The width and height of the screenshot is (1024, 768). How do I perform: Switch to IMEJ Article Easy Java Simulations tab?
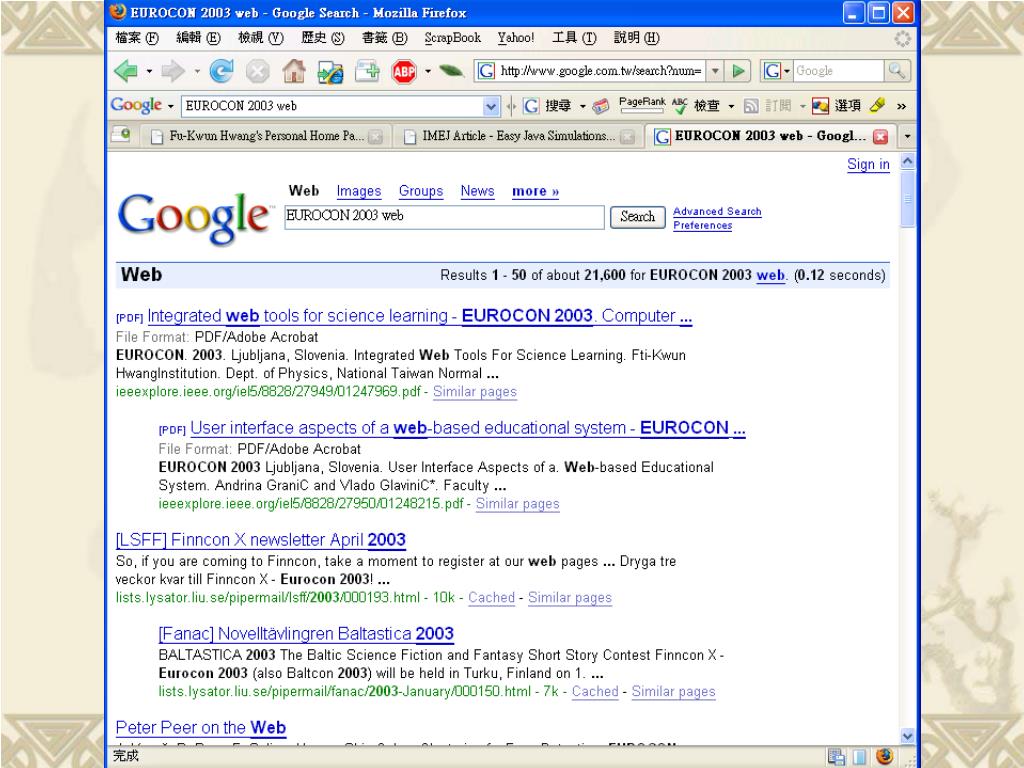(x=519, y=136)
